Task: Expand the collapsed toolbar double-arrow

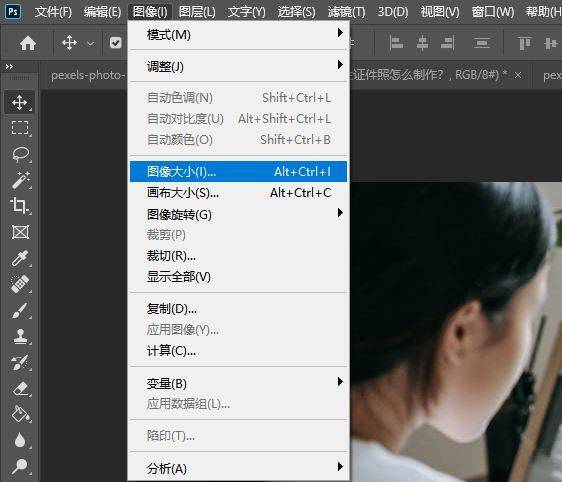Action: click(9, 66)
